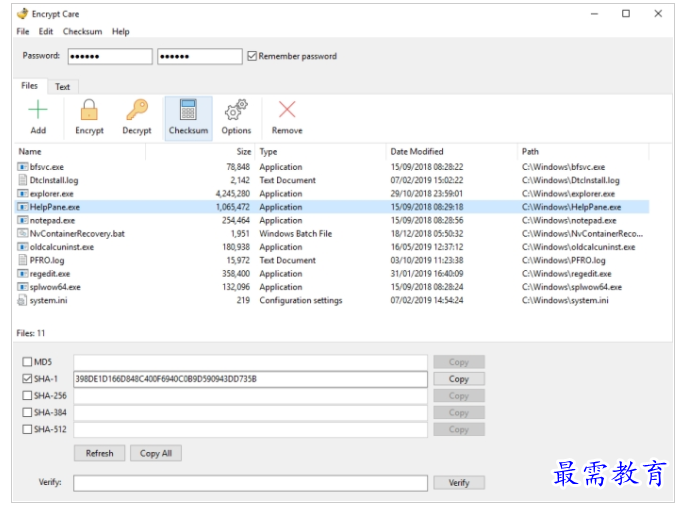Copy the SHA-1 hash value
The image size is (675, 505).
click(x=459, y=379)
